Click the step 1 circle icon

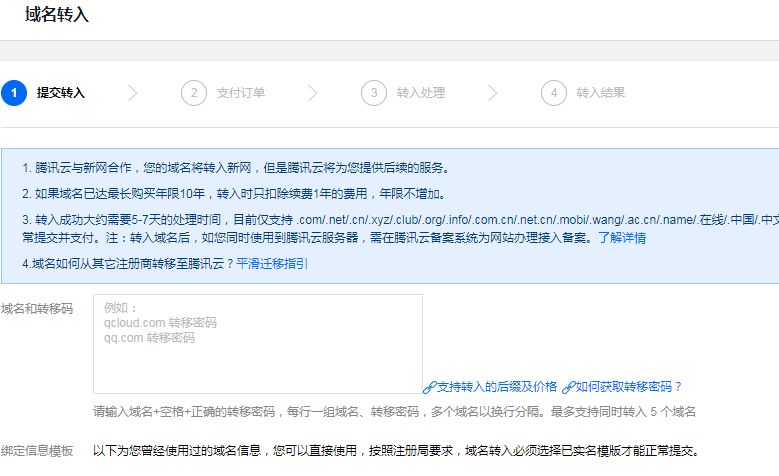[14, 93]
